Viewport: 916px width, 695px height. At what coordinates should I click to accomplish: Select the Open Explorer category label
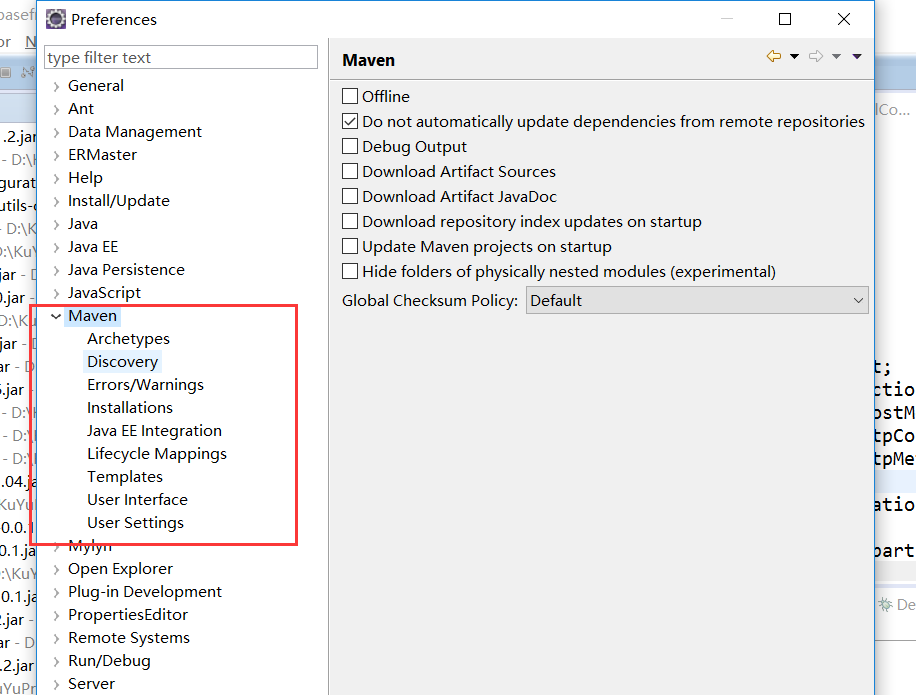pyautogui.click(x=120, y=569)
